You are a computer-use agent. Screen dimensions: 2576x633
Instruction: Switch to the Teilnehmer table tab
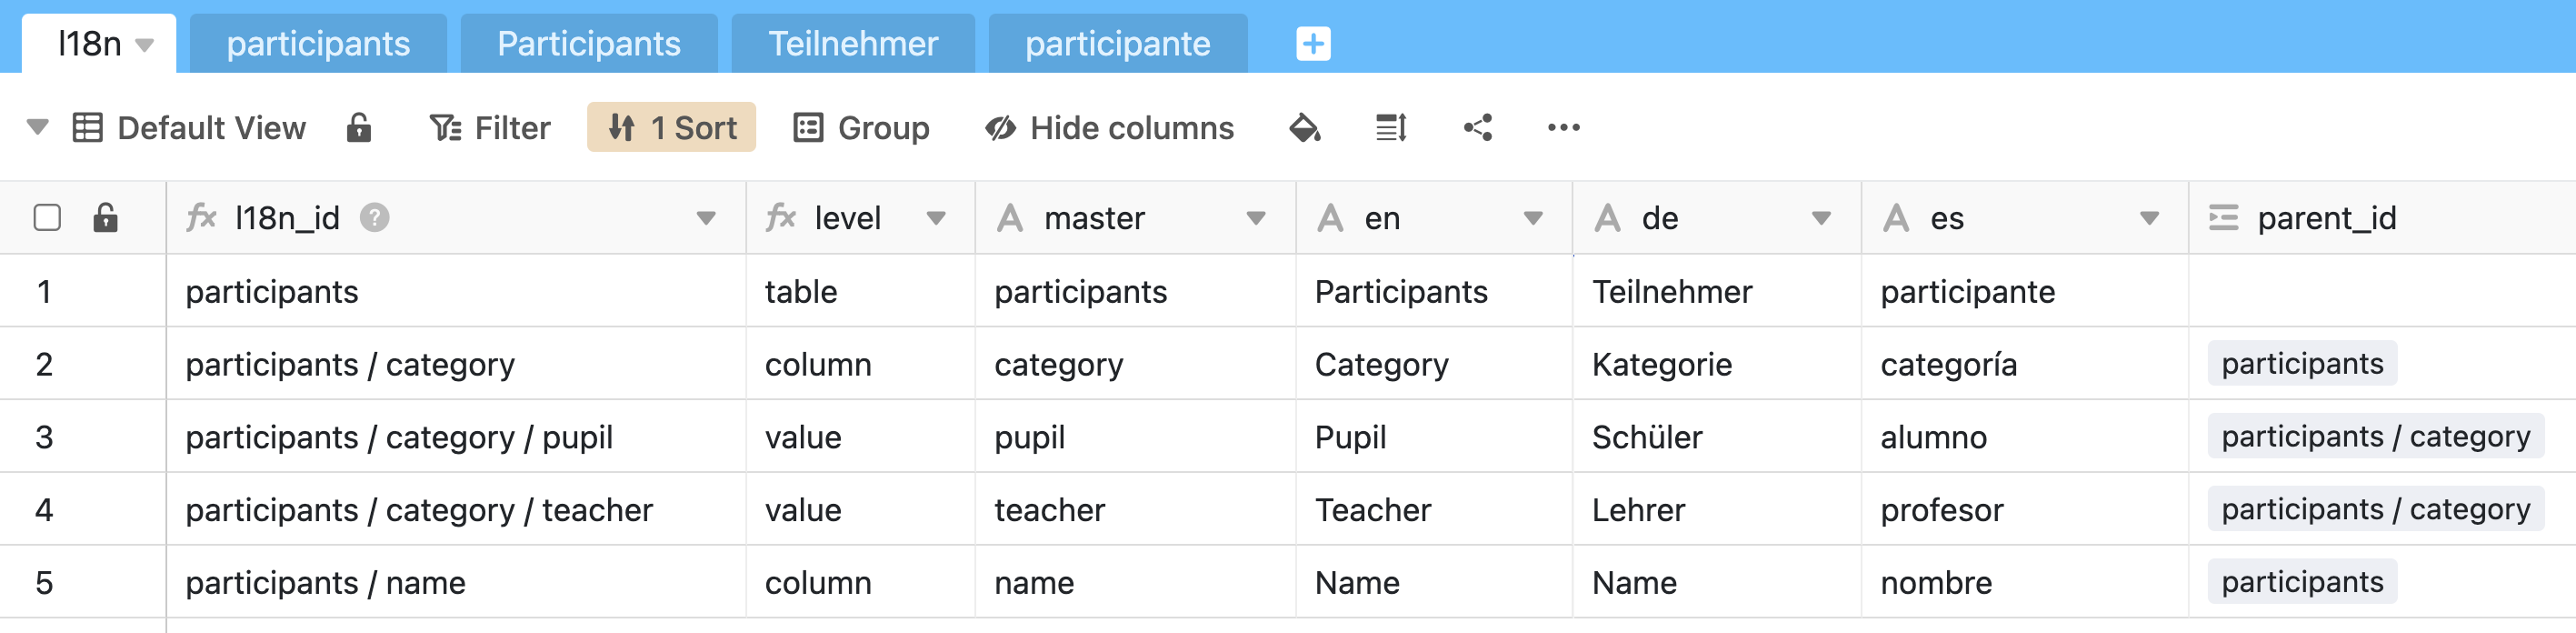852,44
